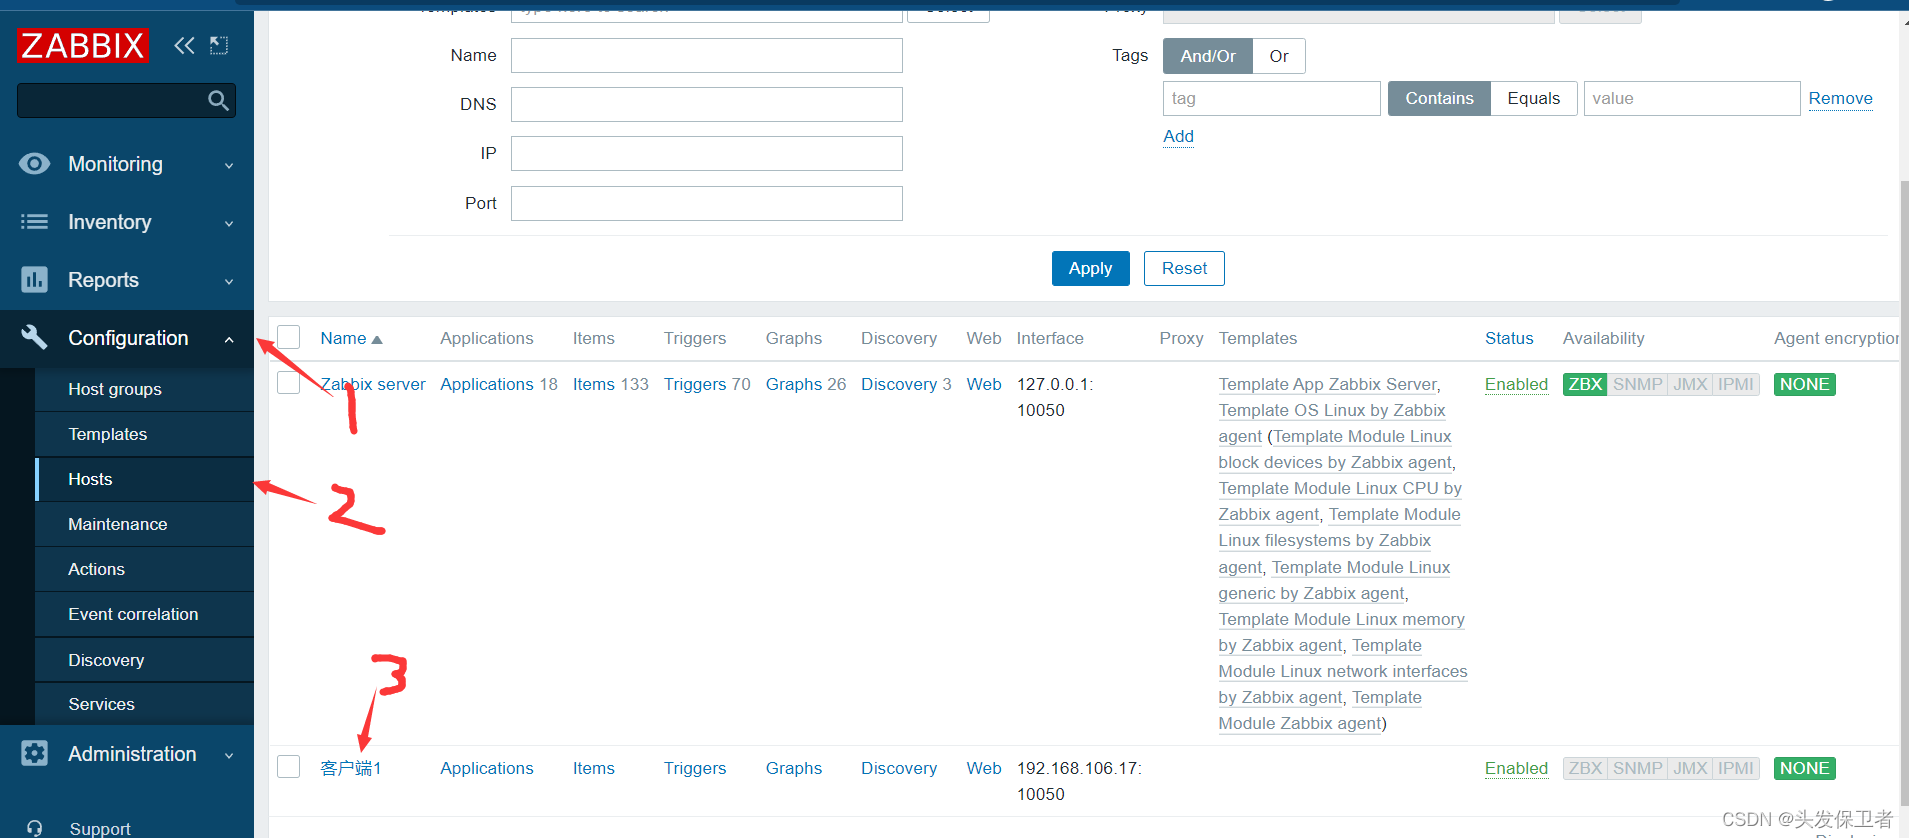
Task: Focus the tag name input field
Action: click(1272, 98)
